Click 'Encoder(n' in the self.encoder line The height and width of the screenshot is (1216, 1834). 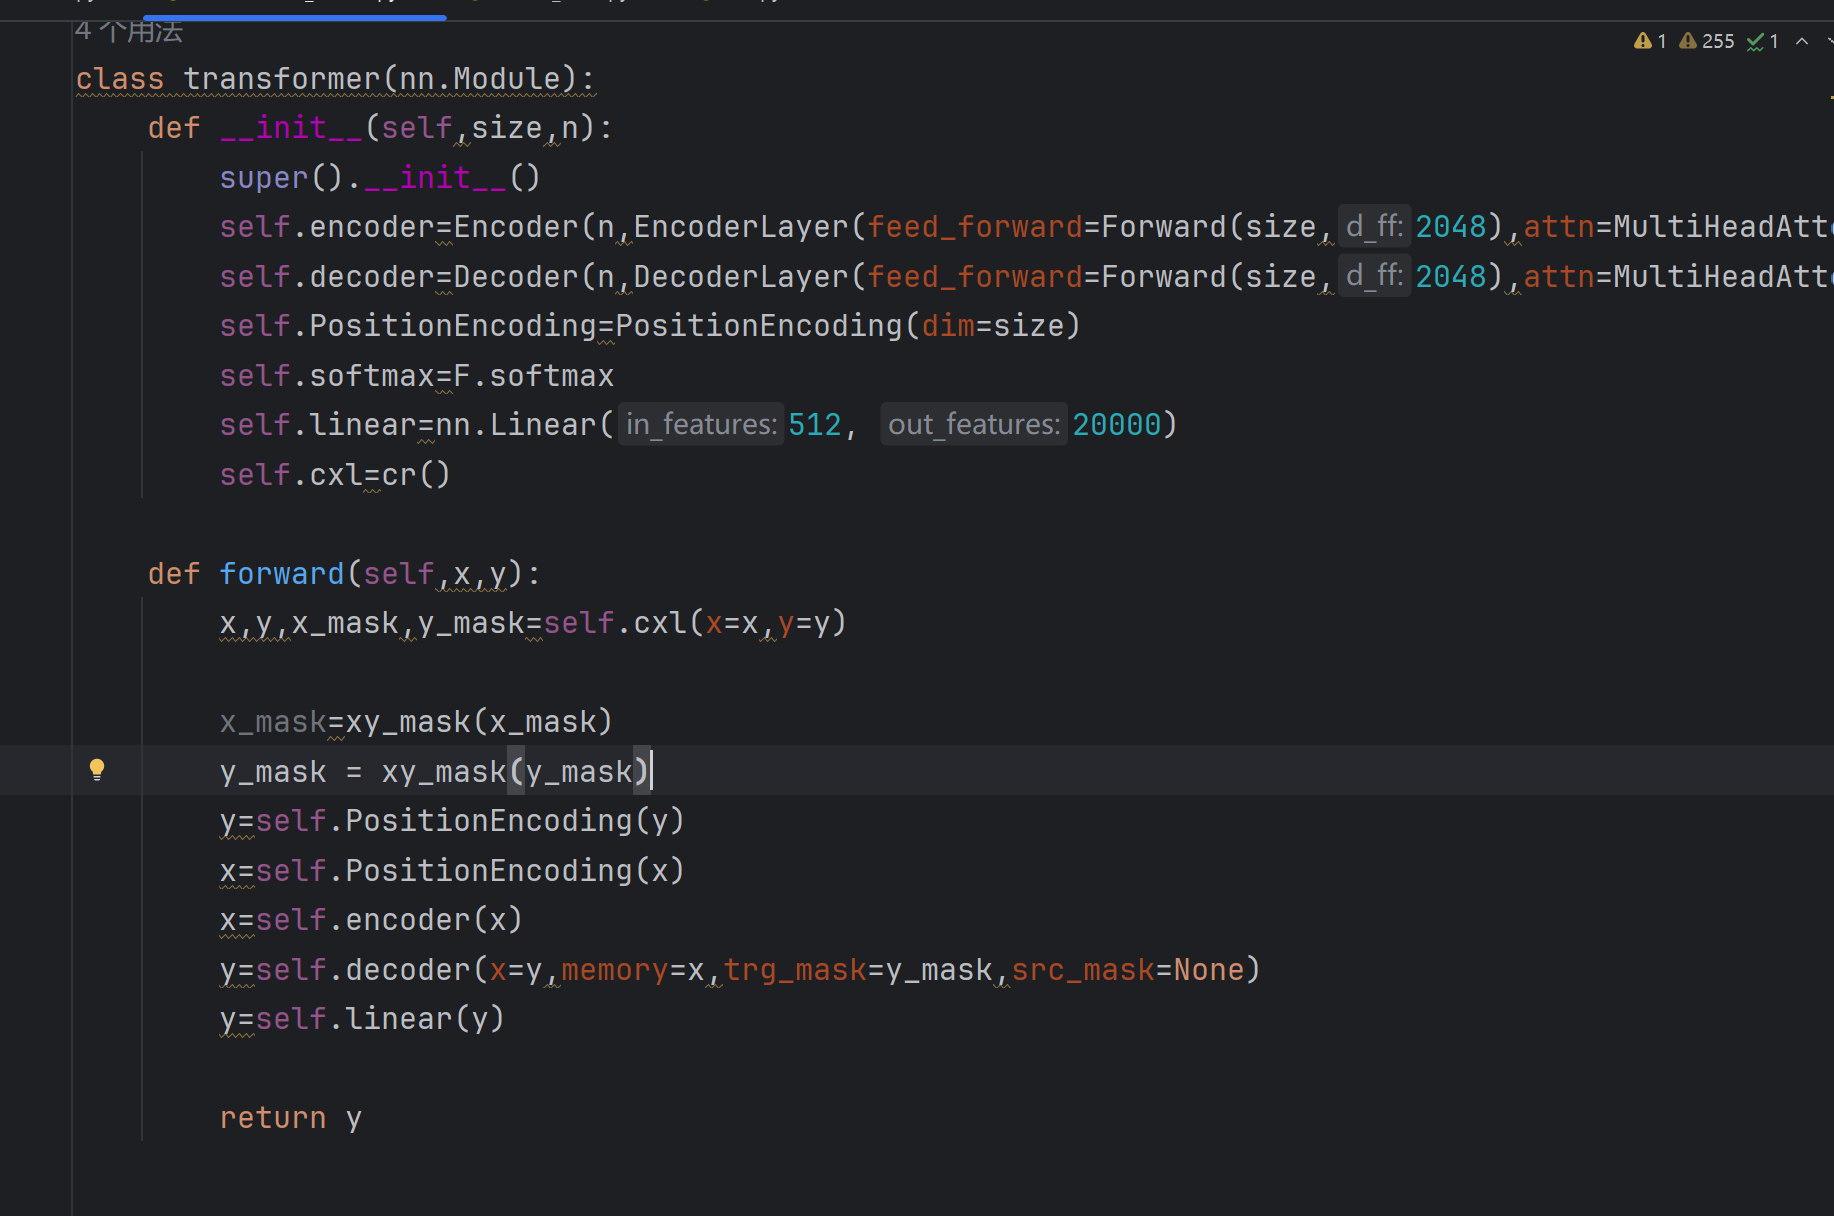click(x=534, y=227)
